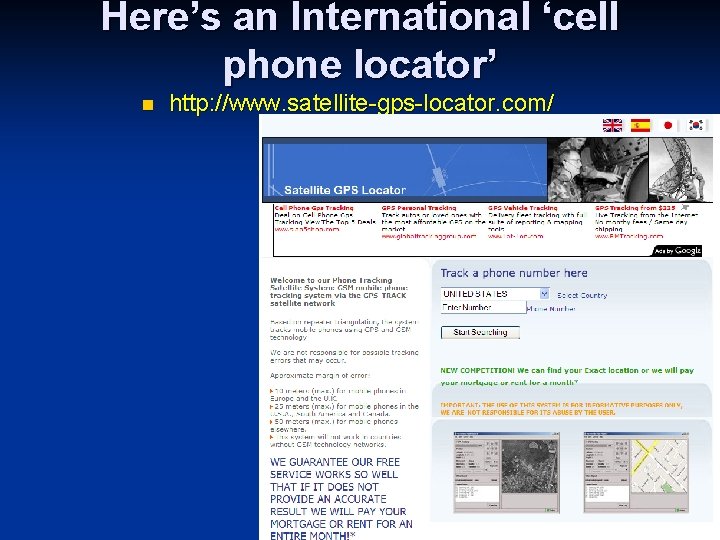The width and height of the screenshot is (720, 540).
Task: Open the GPS Vehicle Tracking ad link
Action: tap(523, 208)
